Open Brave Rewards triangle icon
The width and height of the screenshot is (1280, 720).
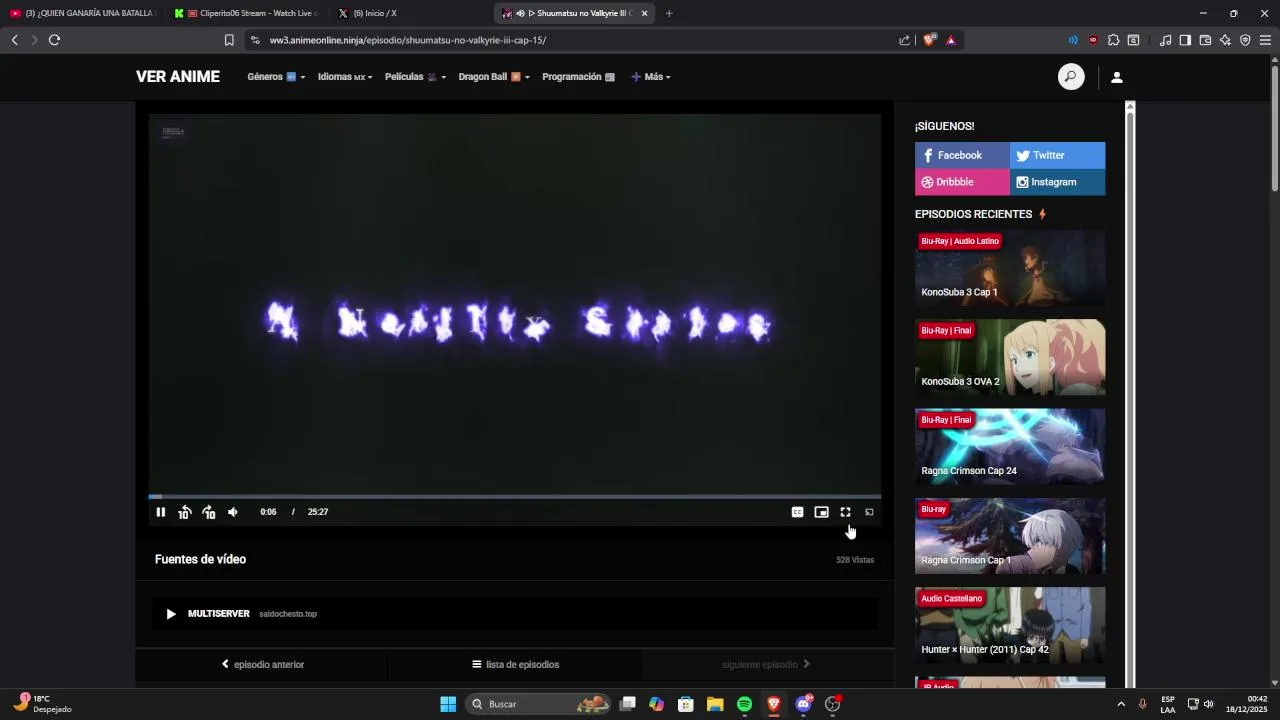pos(950,40)
